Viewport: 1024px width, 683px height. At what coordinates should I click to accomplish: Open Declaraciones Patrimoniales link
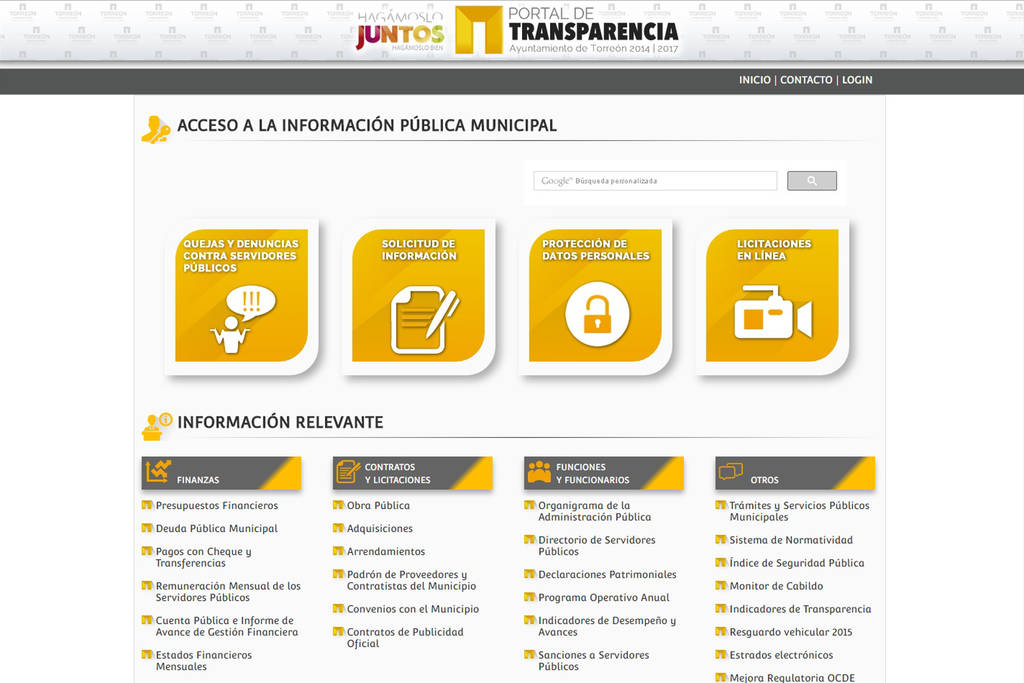tap(607, 575)
